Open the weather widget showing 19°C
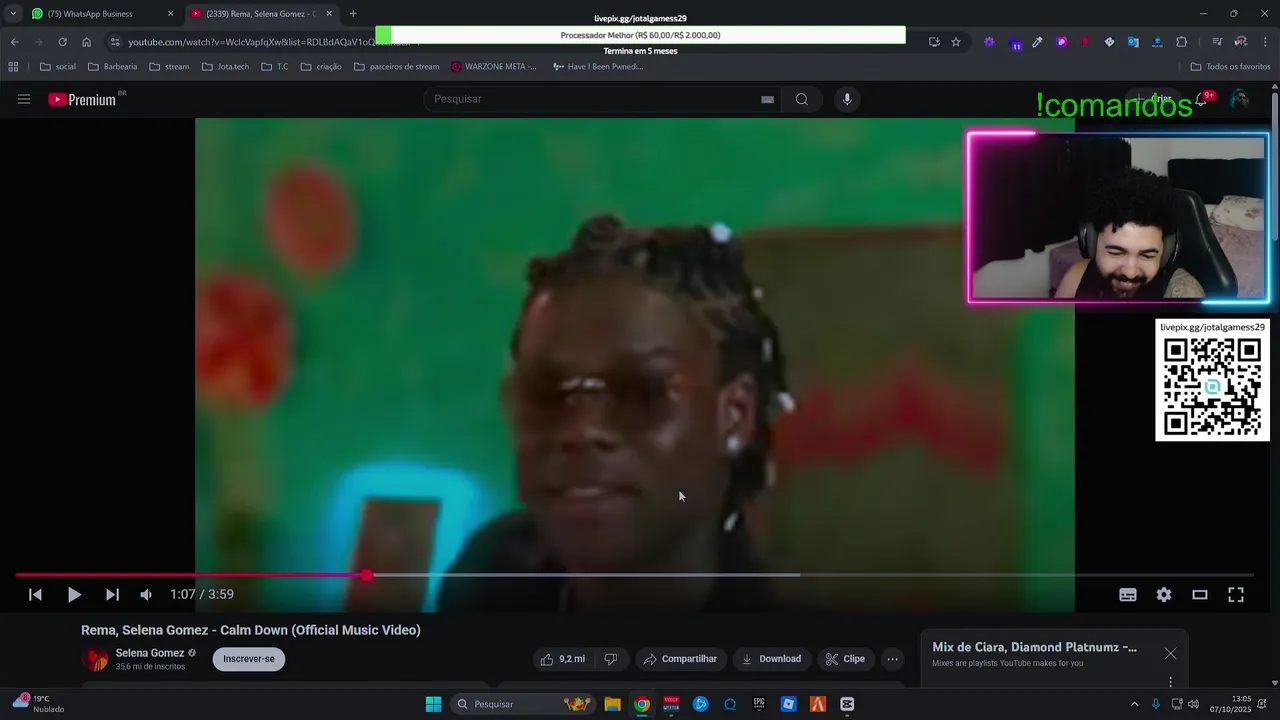The width and height of the screenshot is (1280, 720). coord(38,704)
